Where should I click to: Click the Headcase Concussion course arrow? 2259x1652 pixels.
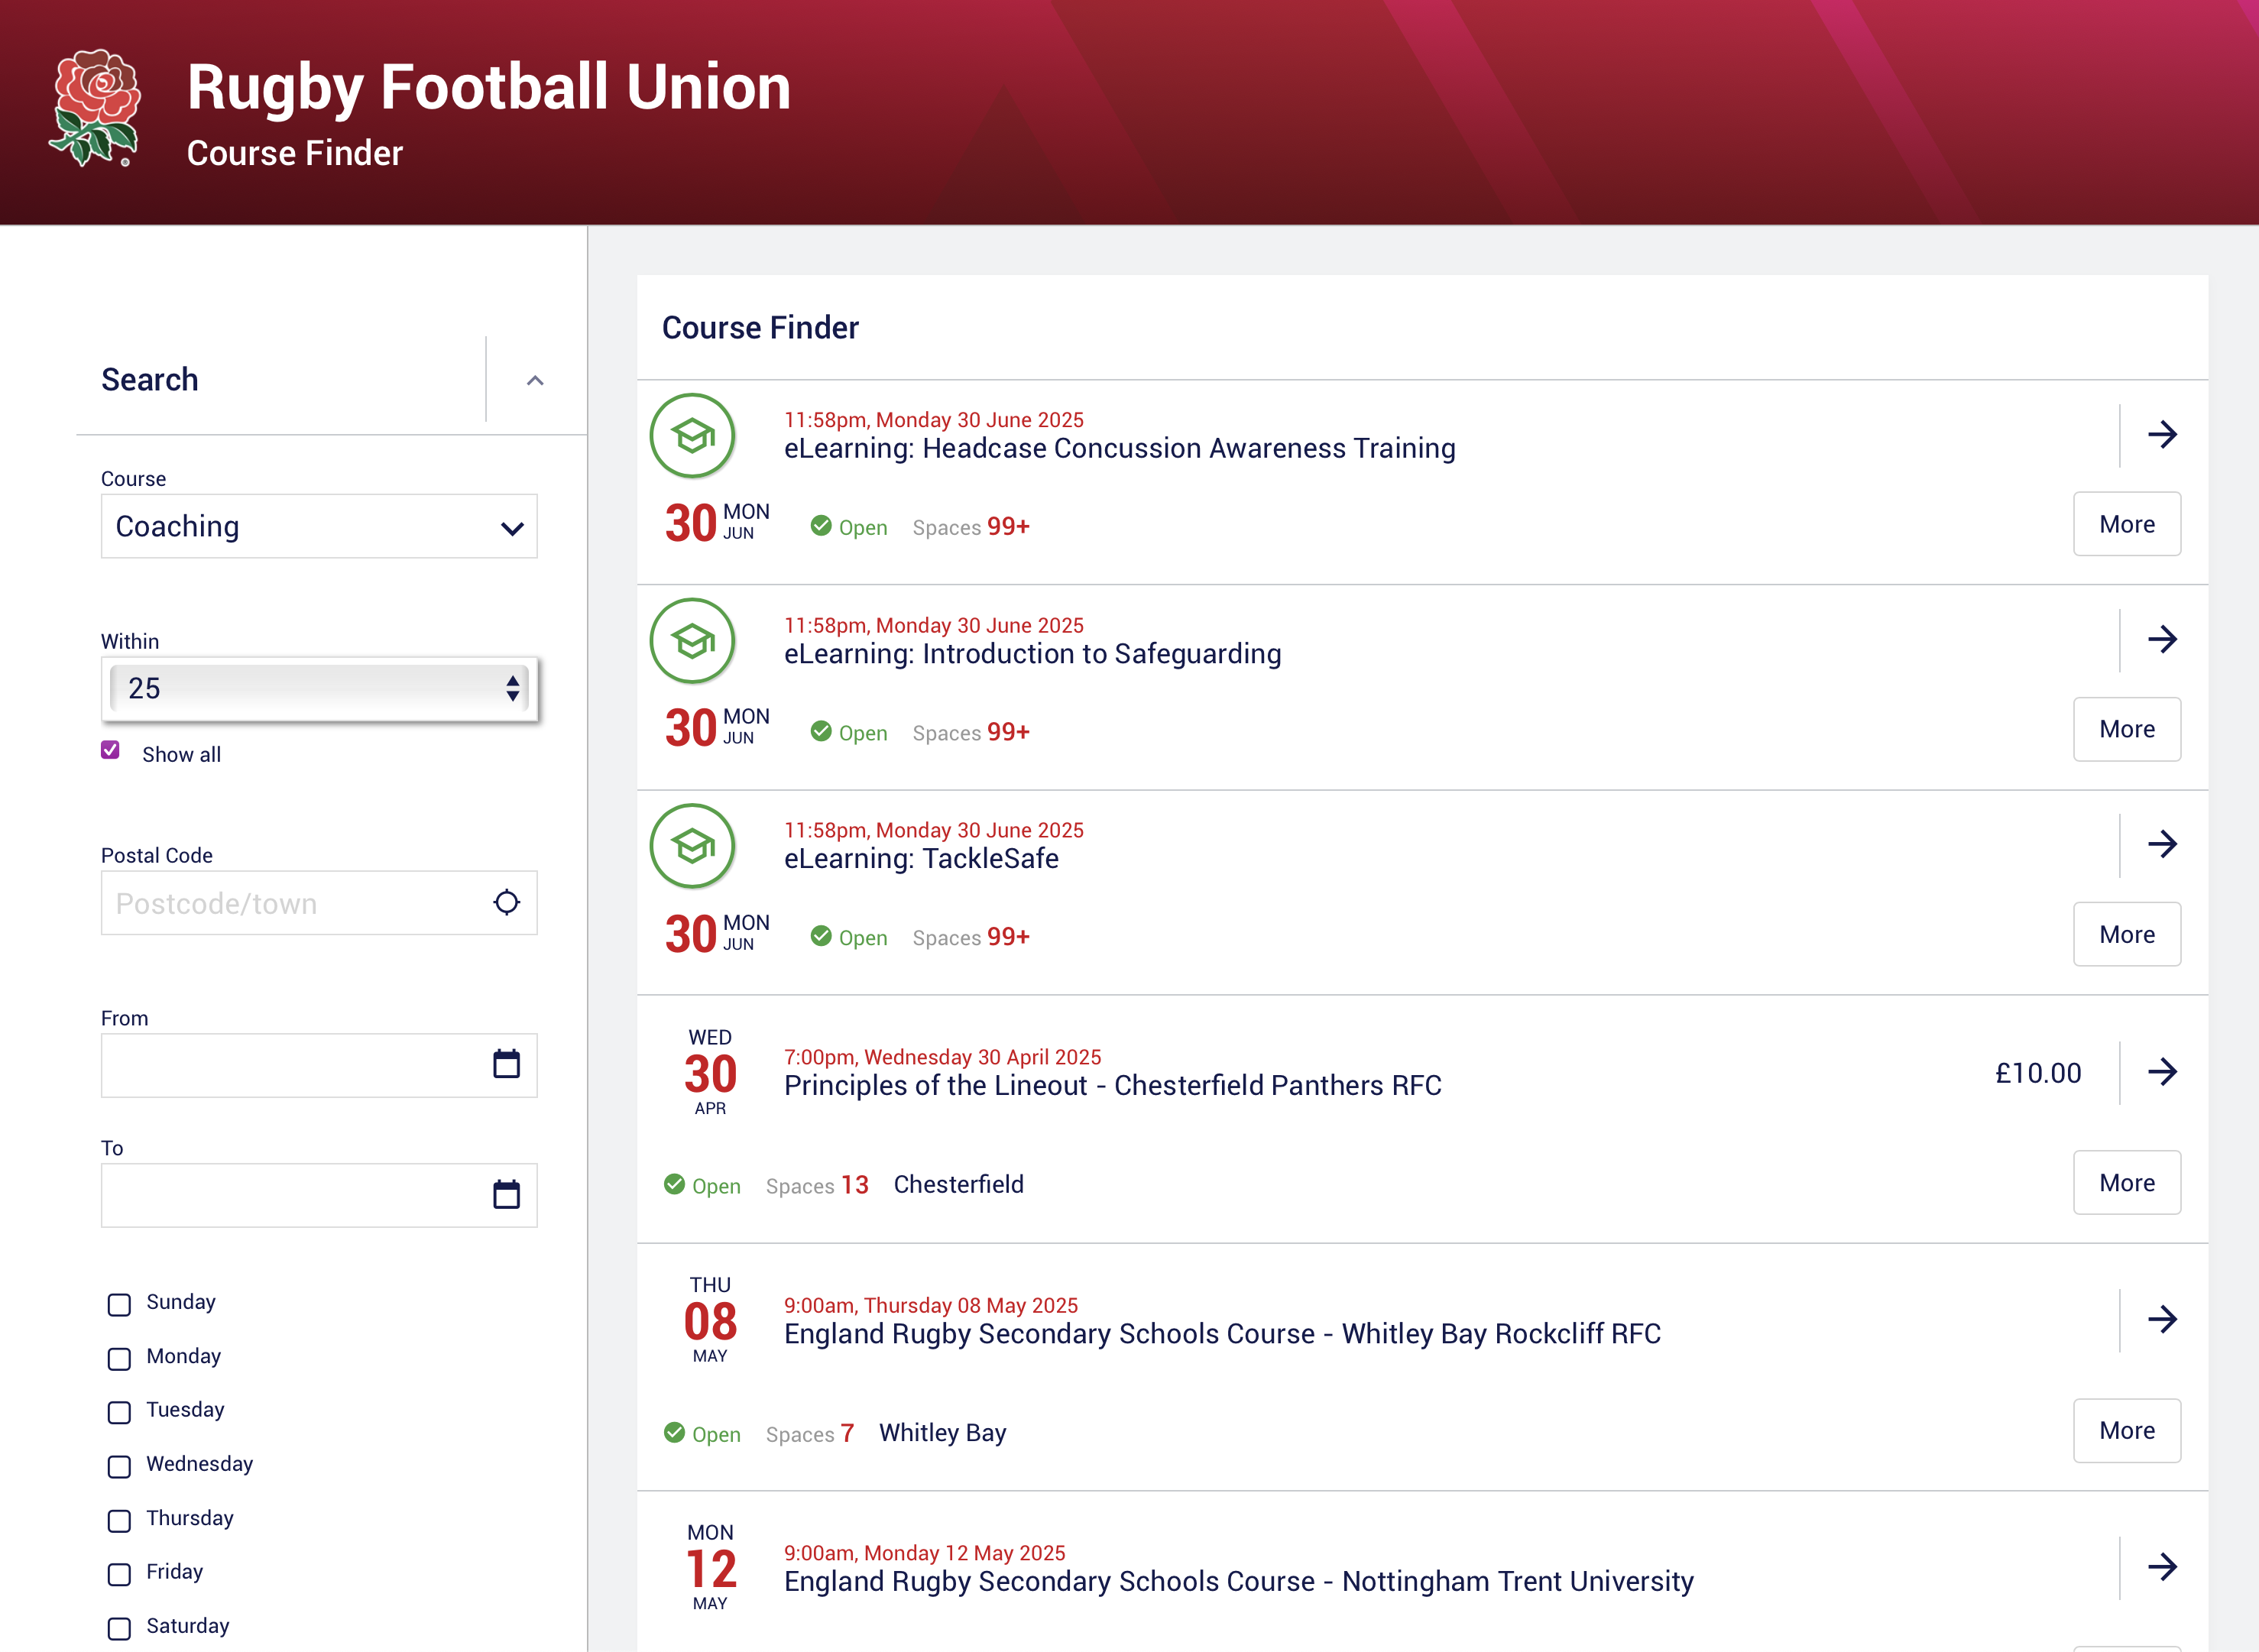tap(2162, 435)
